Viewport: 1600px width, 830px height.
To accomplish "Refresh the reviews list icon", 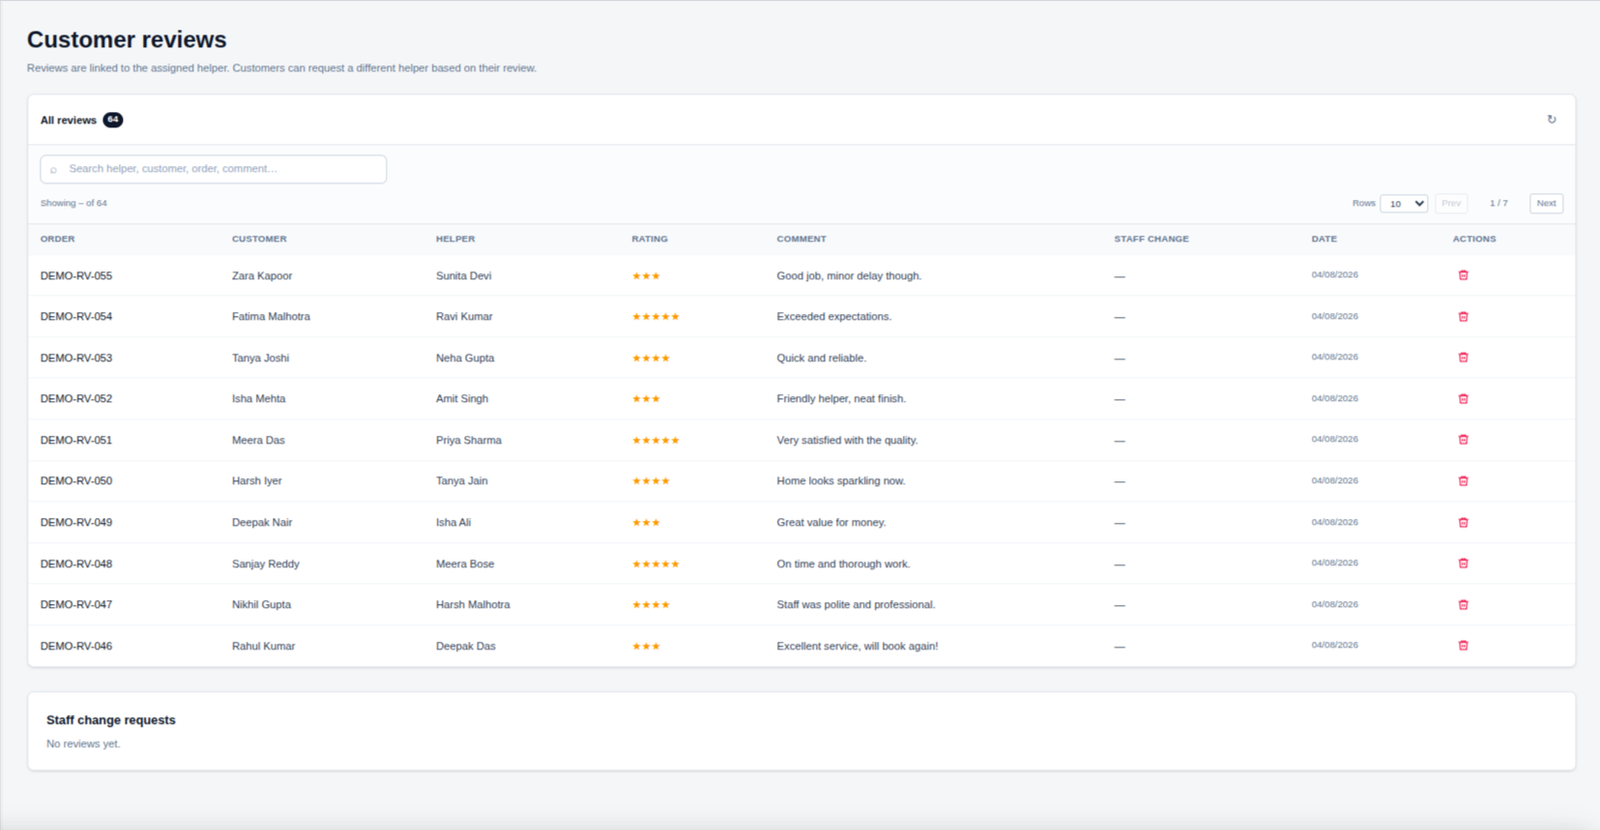I will [x=1551, y=119].
